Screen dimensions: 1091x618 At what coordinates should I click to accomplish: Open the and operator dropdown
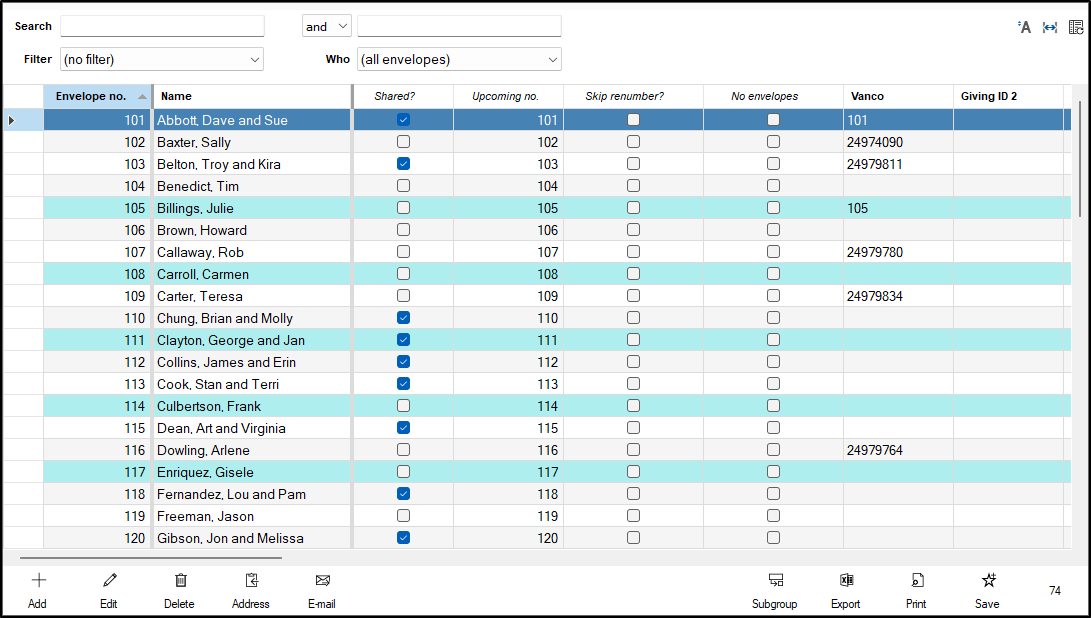[x=327, y=27]
